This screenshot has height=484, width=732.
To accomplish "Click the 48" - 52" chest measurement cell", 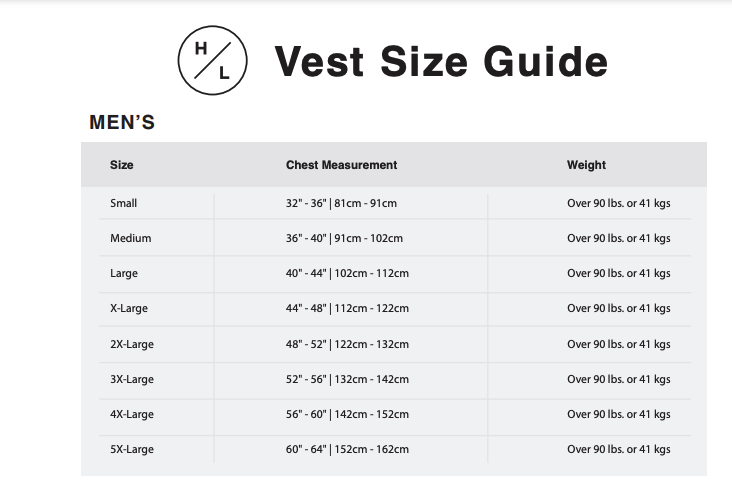I will tap(347, 344).
